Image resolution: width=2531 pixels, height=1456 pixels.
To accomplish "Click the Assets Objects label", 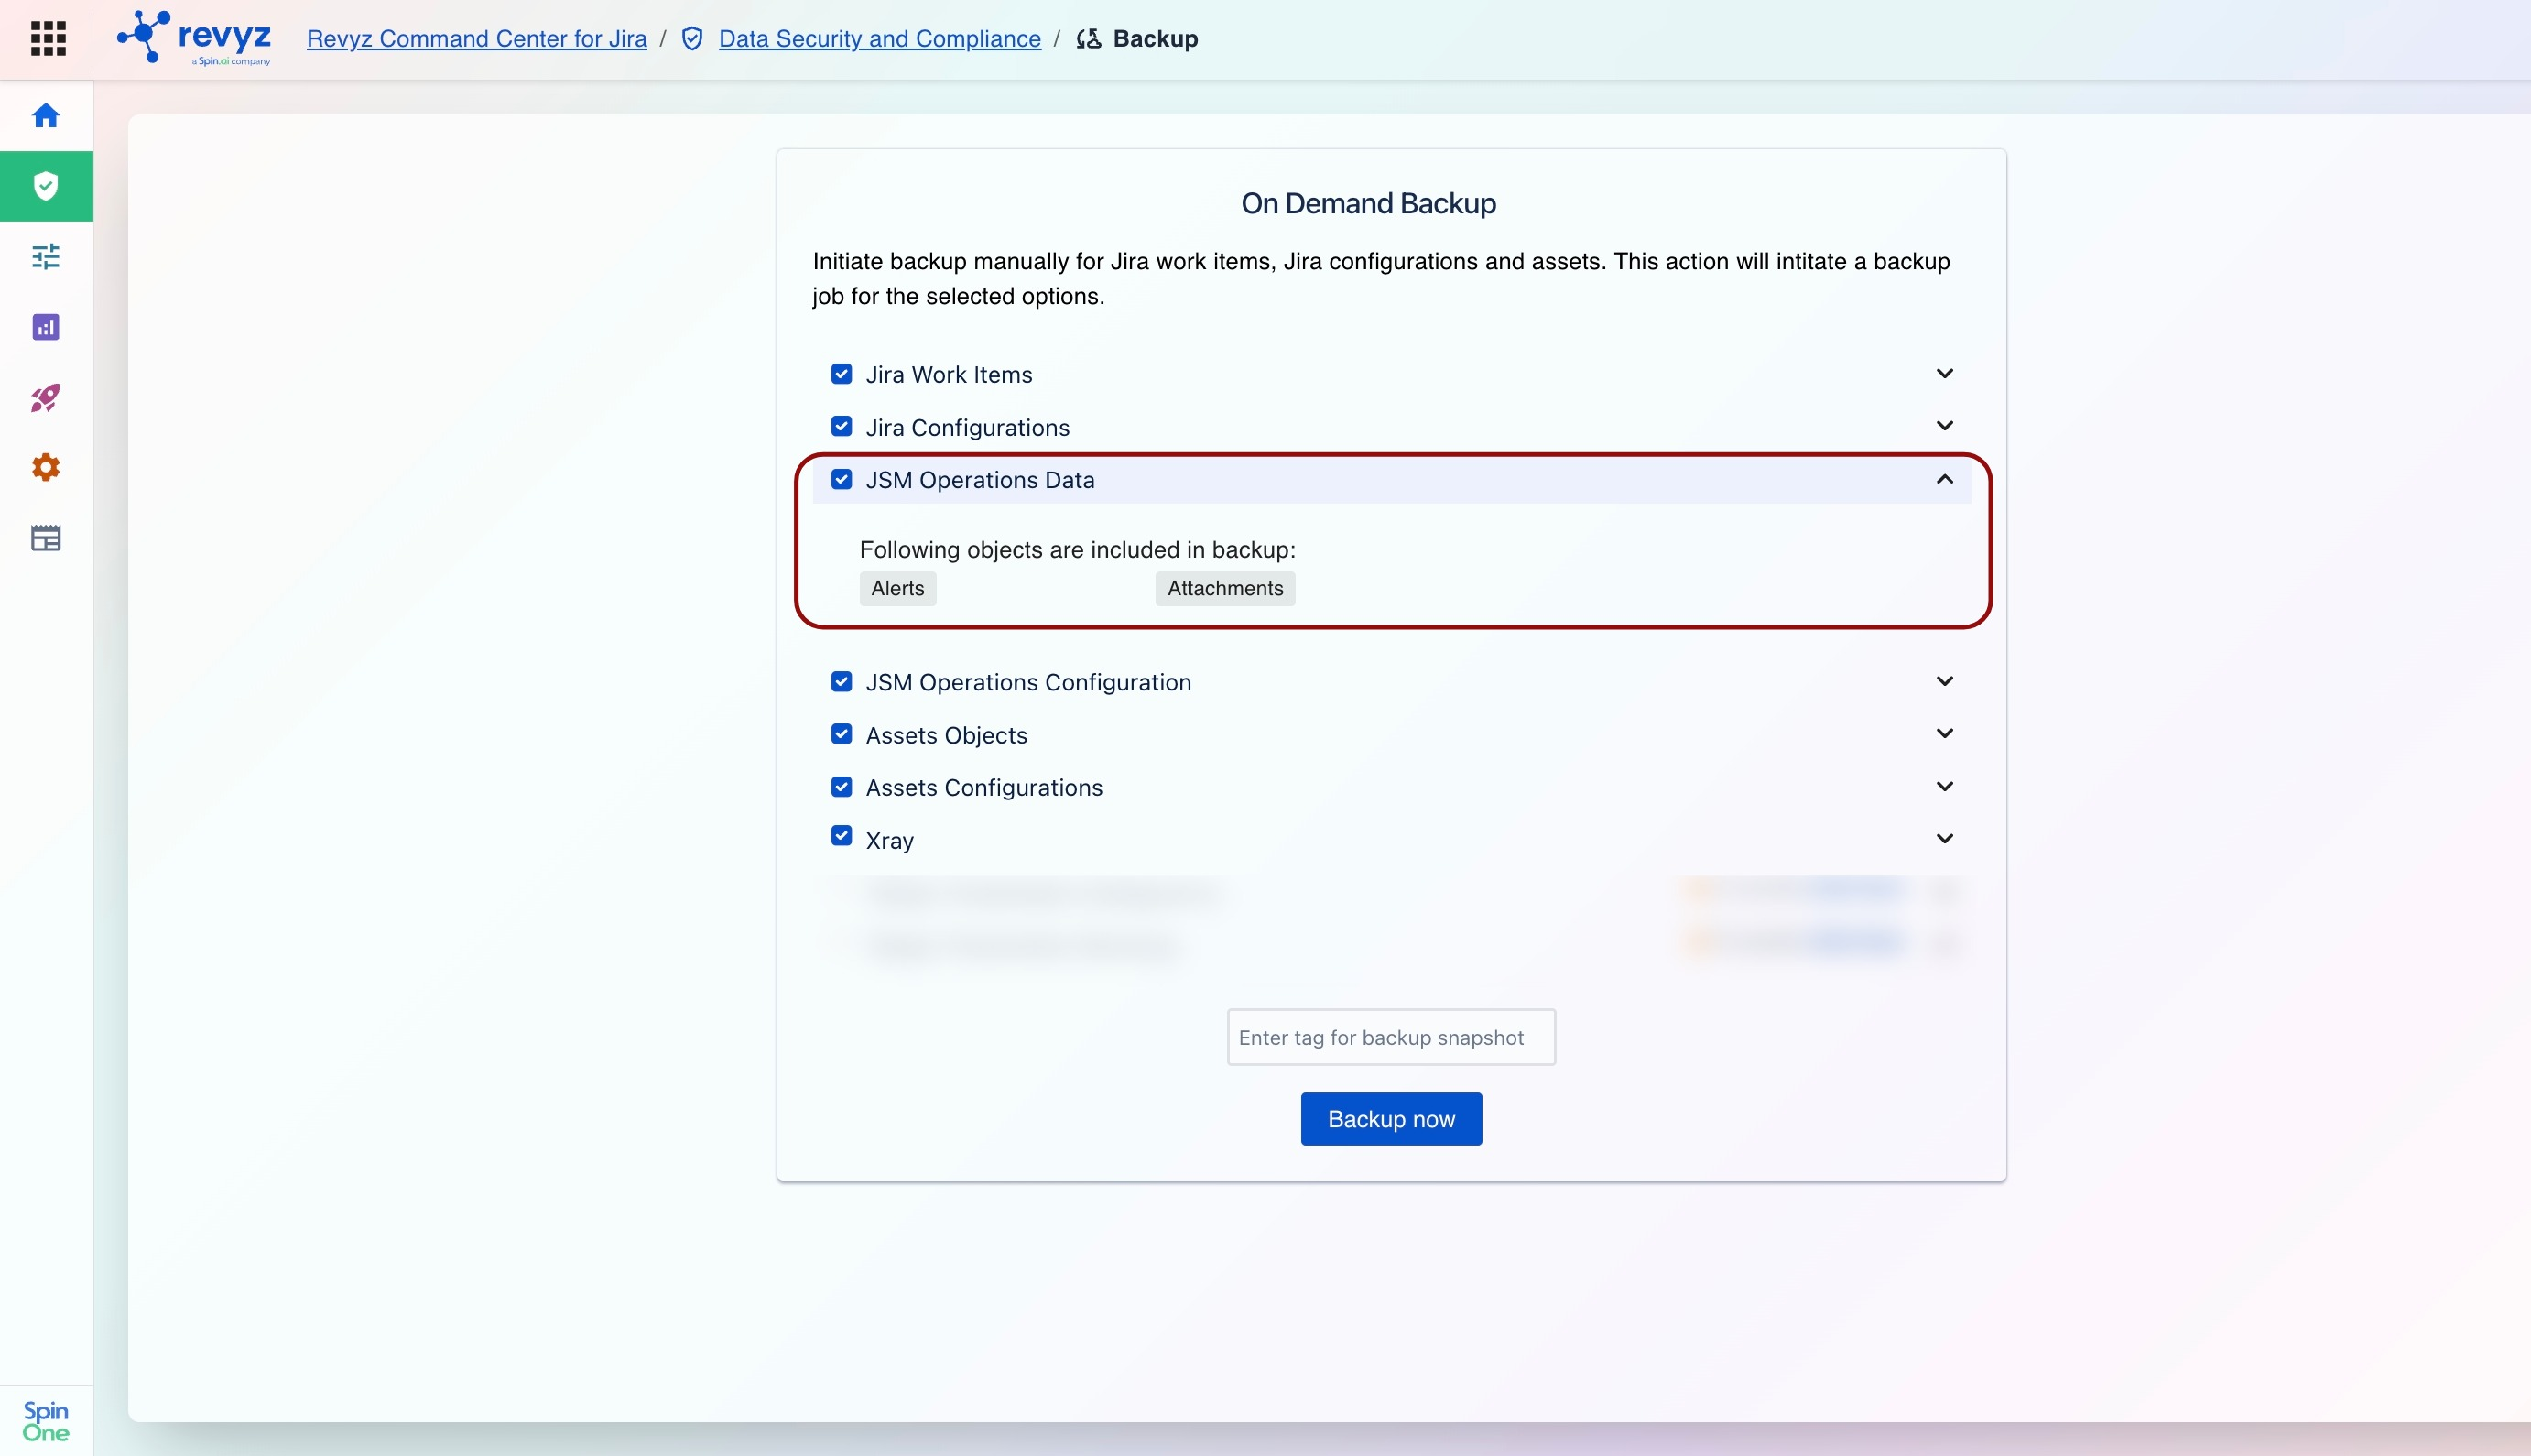I will tap(947, 736).
